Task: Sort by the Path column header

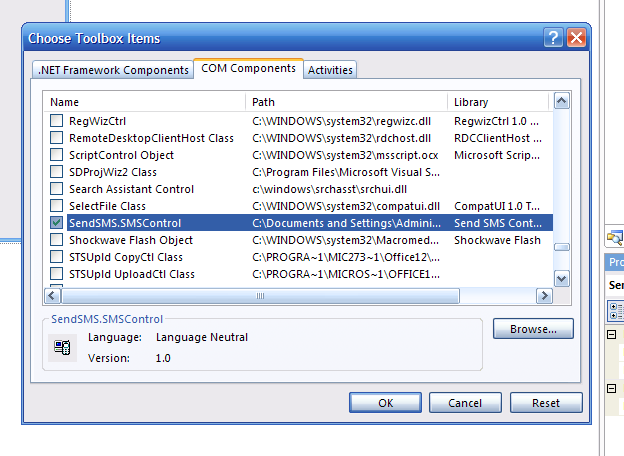Action: (347, 102)
